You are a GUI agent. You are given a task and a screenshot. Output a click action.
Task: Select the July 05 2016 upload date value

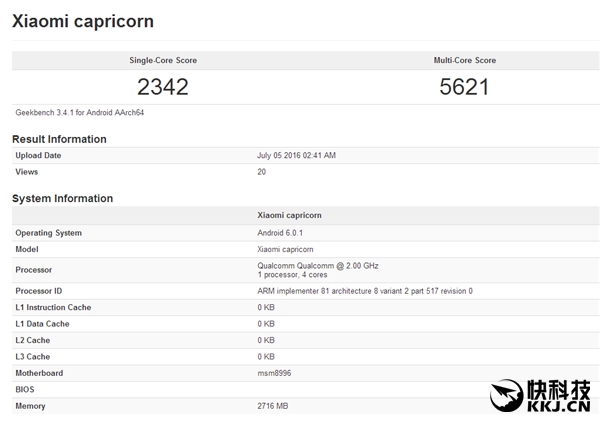point(297,156)
